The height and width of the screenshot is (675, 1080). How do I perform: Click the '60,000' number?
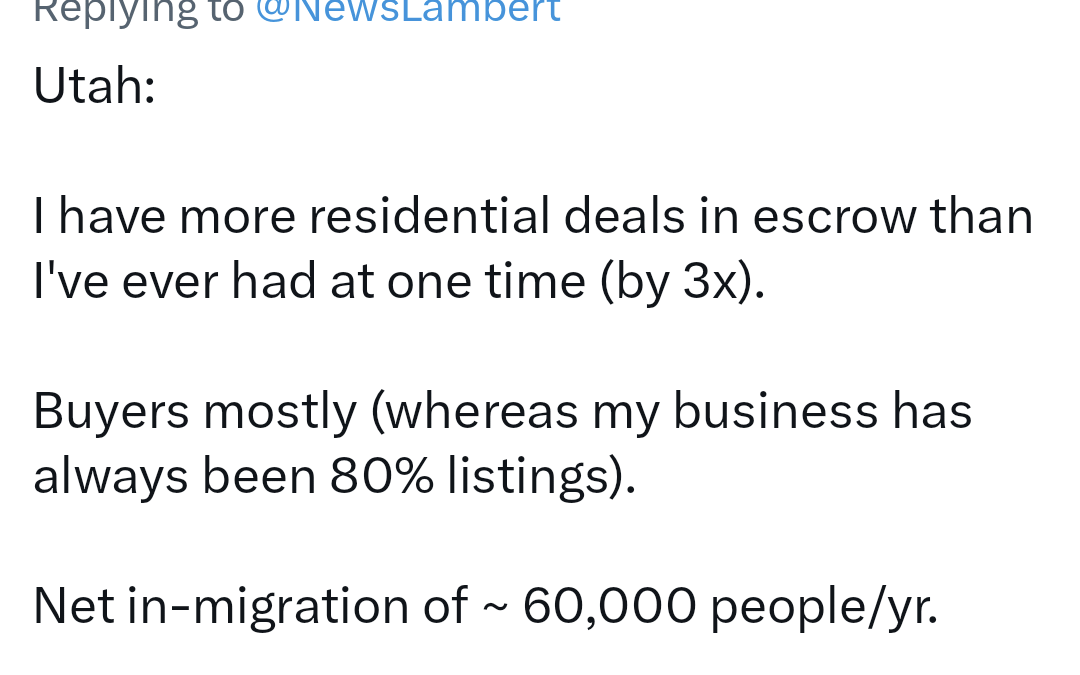(610, 607)
